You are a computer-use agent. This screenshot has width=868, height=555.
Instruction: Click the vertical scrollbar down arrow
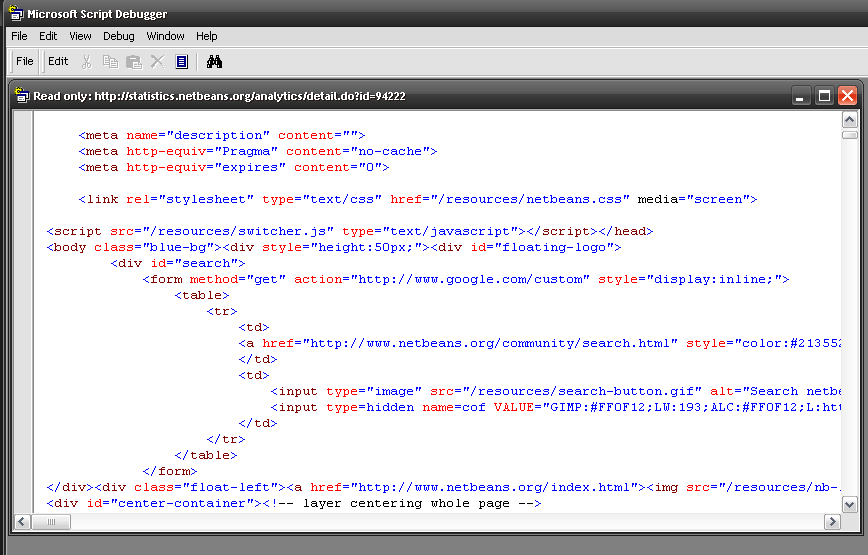(x=850, y=504)
